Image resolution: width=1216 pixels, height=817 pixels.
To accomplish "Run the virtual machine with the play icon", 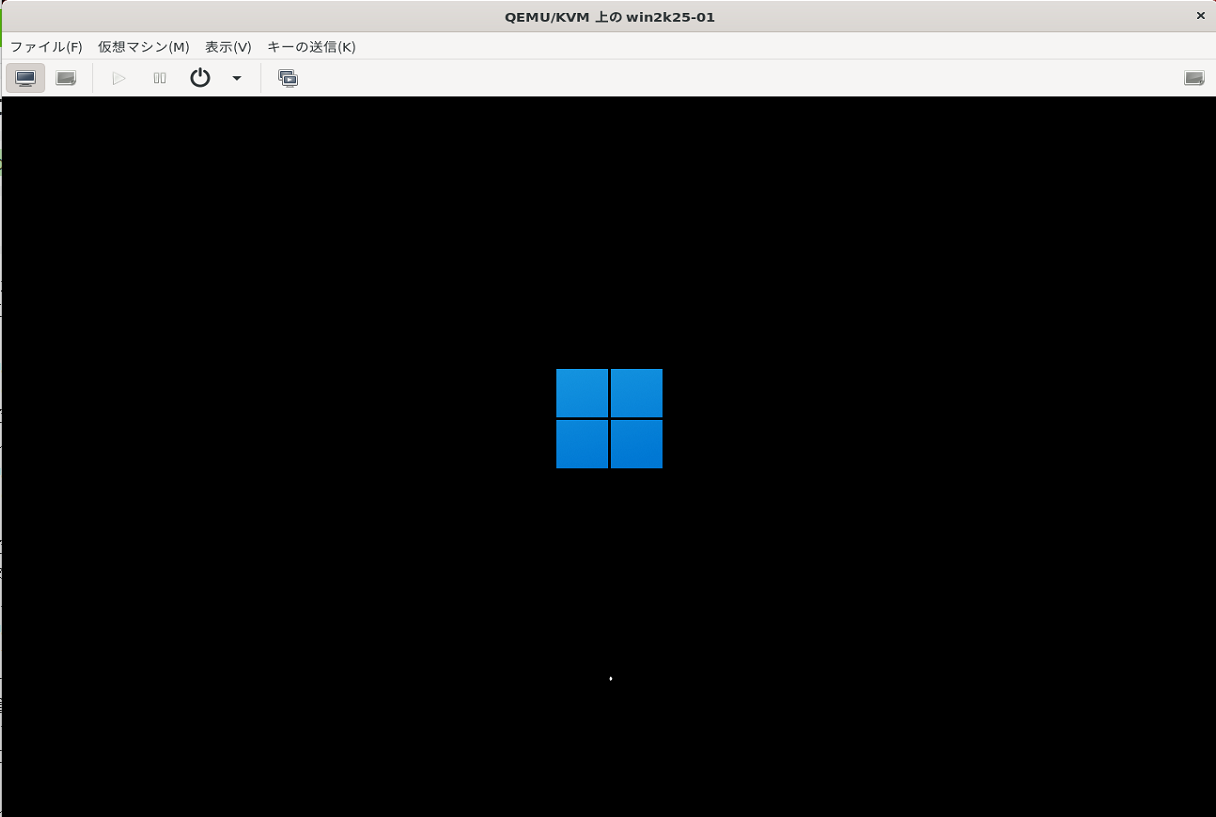I will pos(119,77).
